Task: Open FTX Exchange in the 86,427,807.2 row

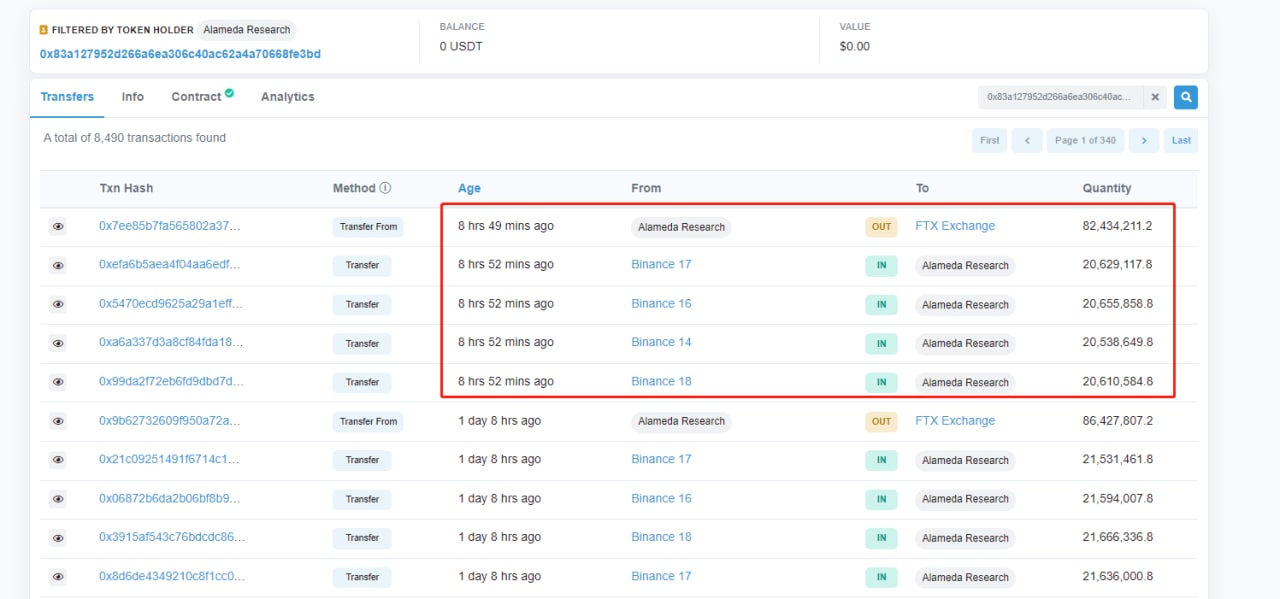Action: (x=955, y=421)
